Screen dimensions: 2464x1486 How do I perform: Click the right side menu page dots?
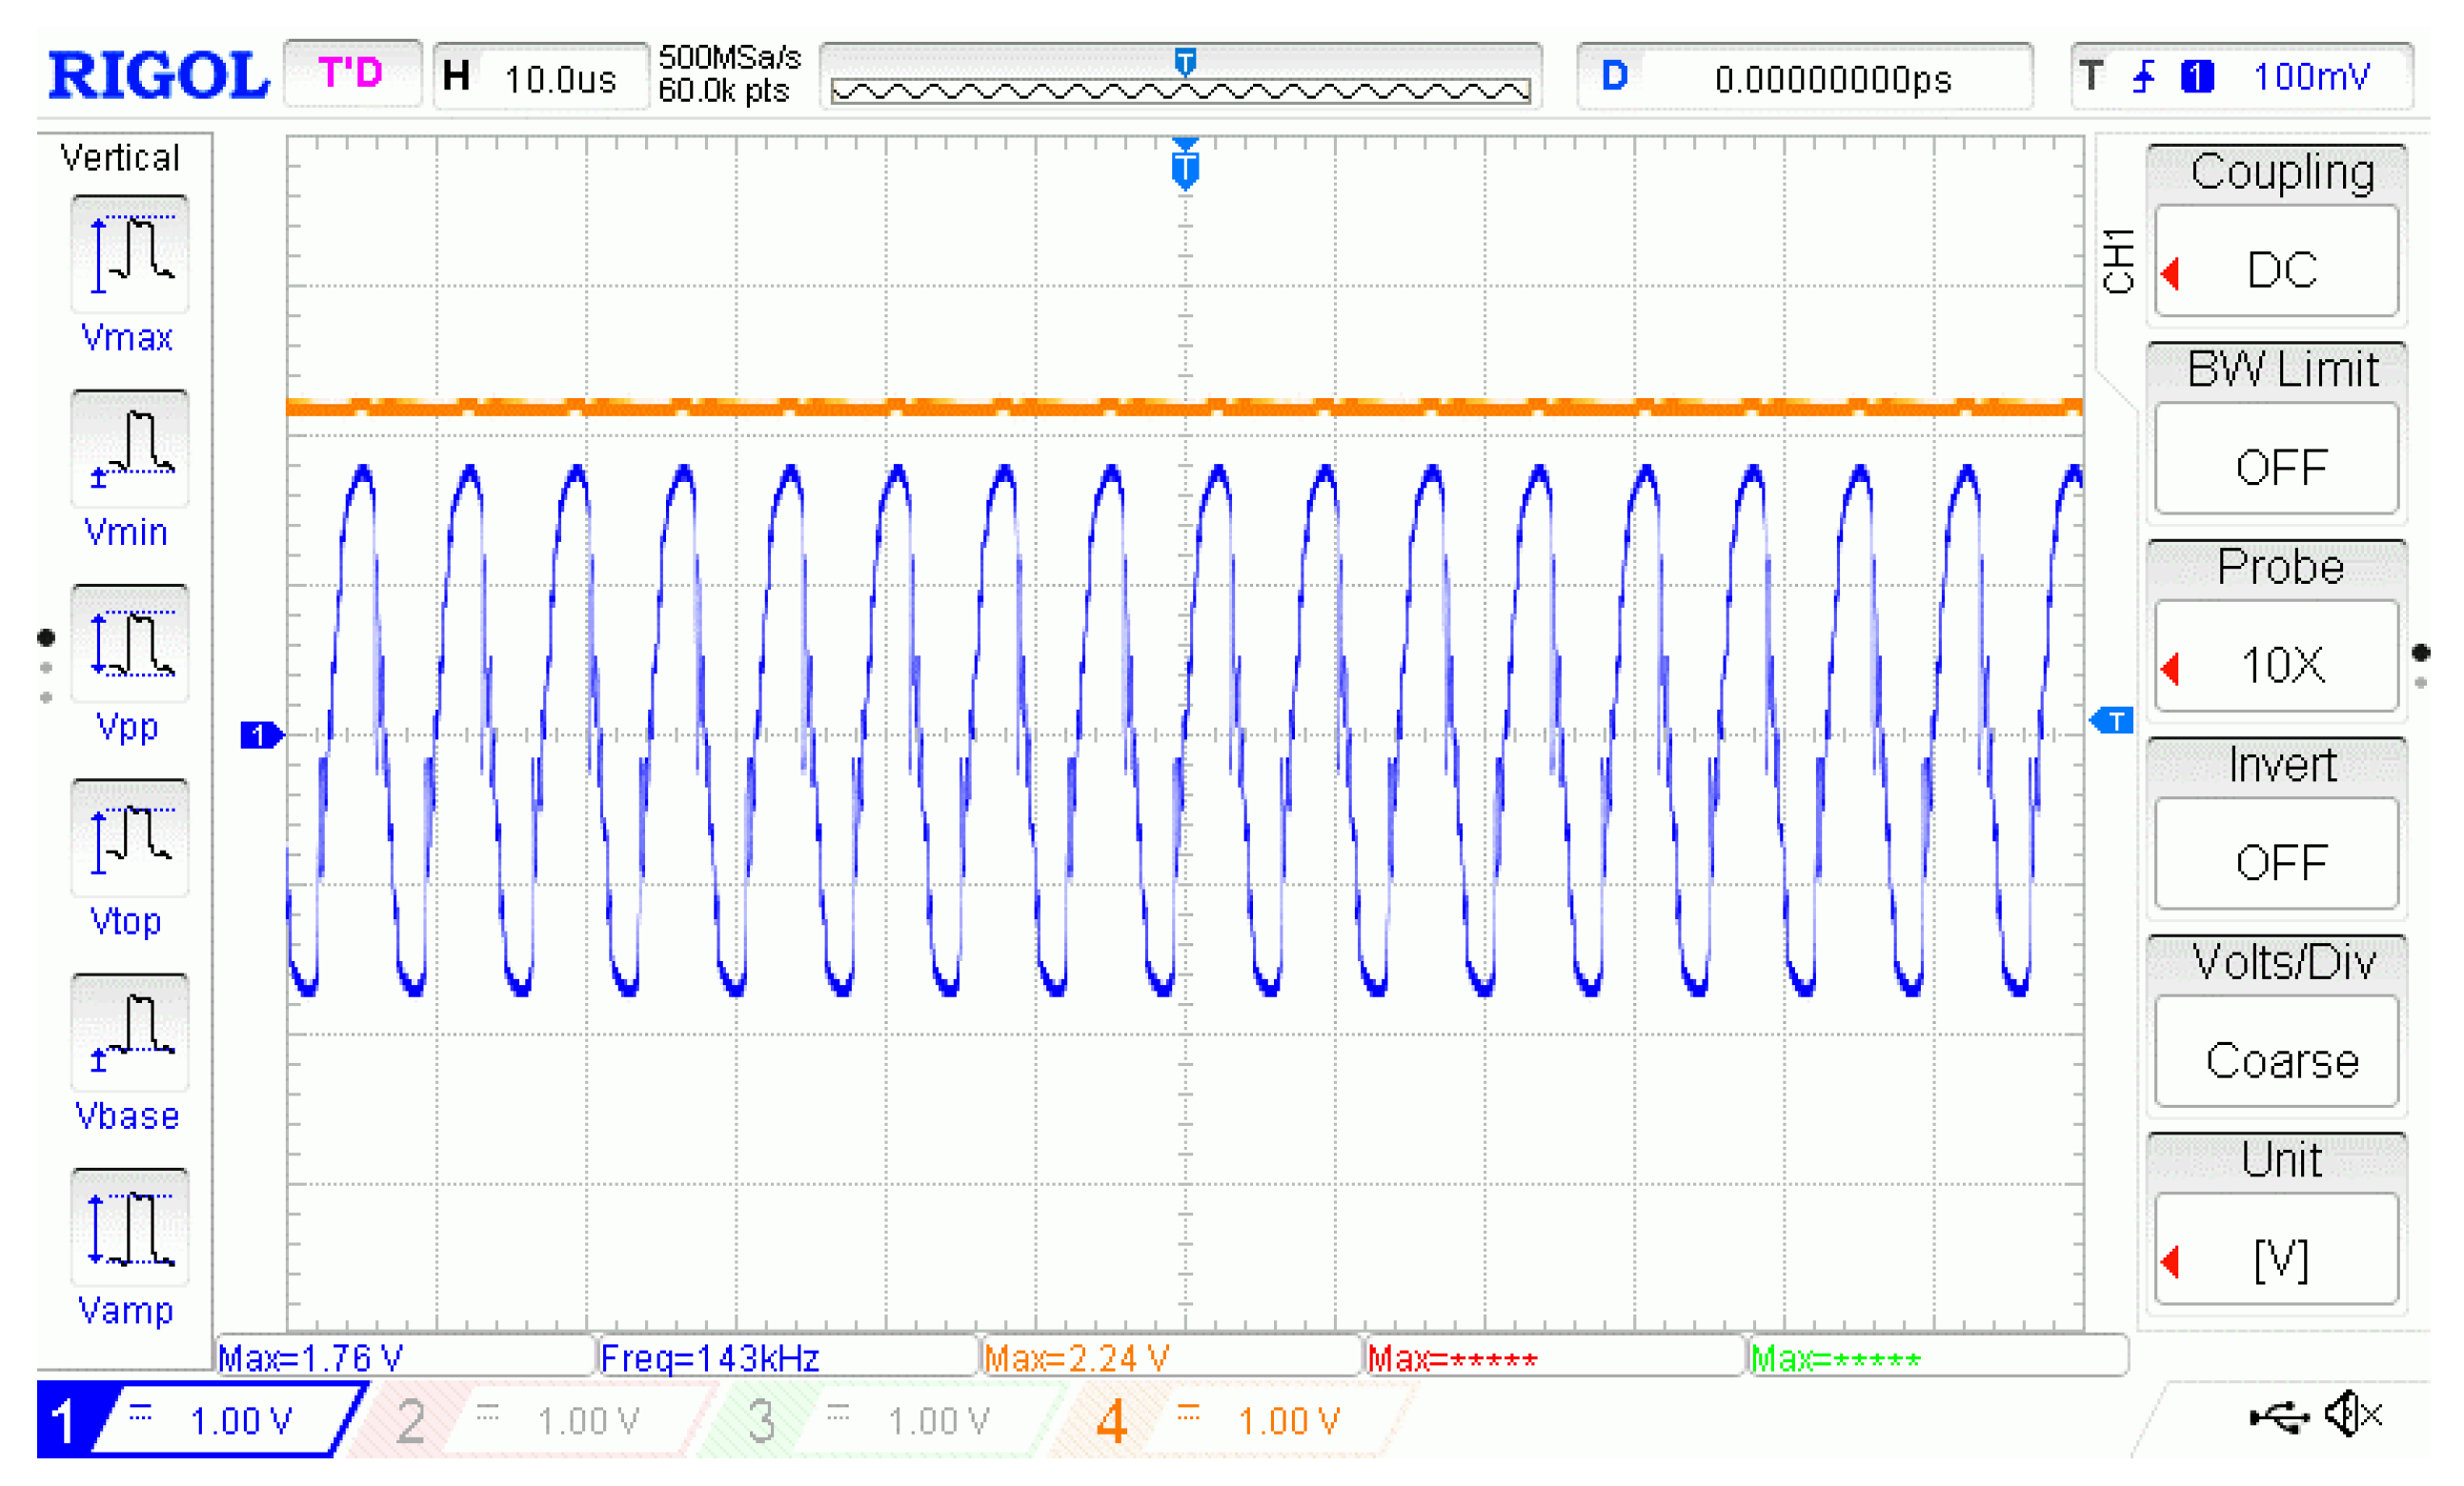(2420, 666)
